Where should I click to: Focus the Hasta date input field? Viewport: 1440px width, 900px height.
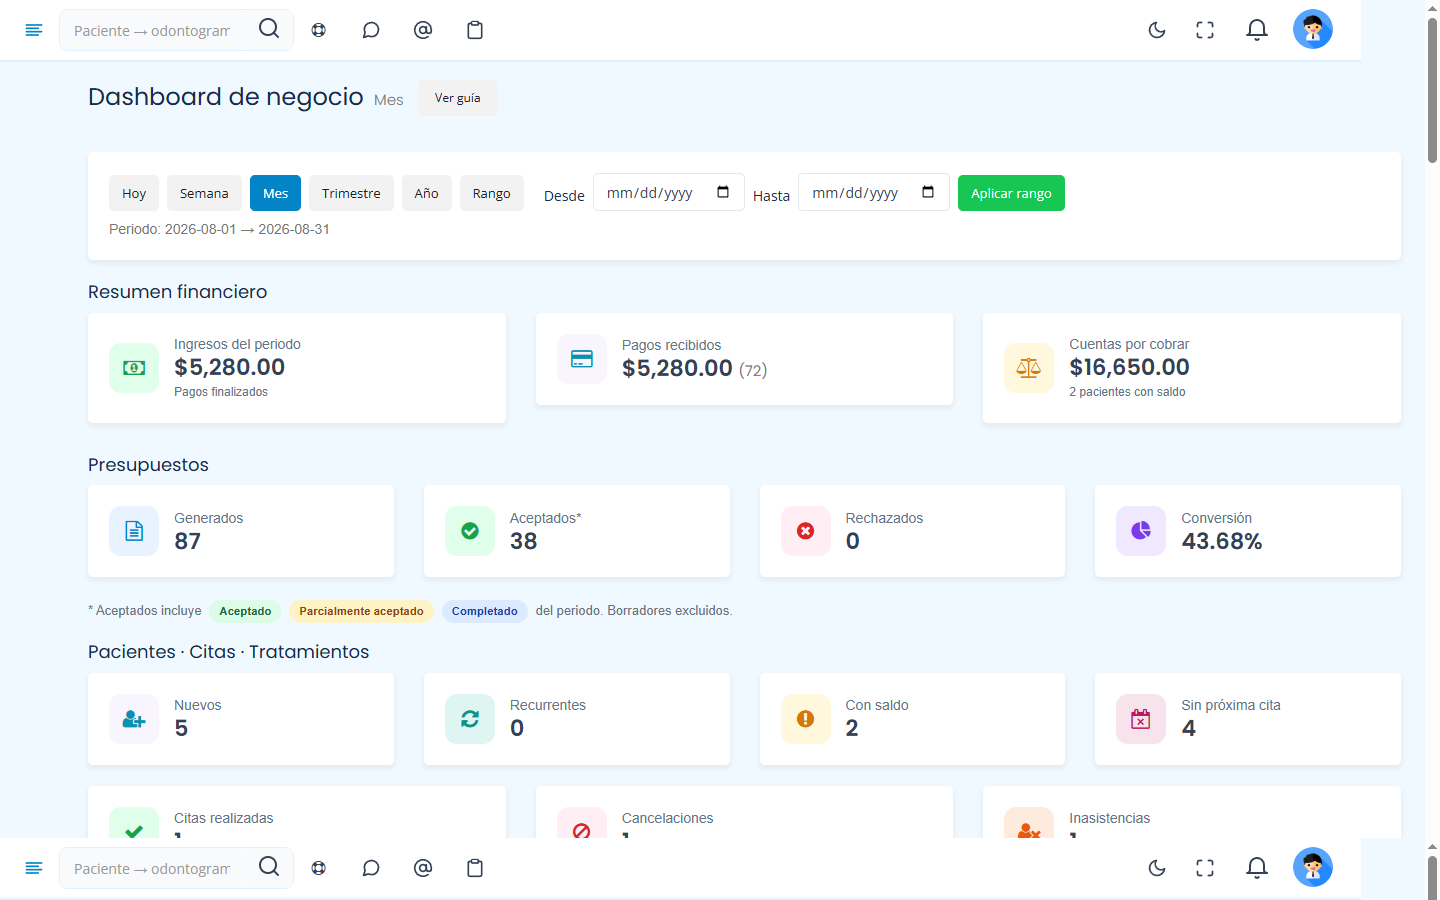tap(874, 192)
